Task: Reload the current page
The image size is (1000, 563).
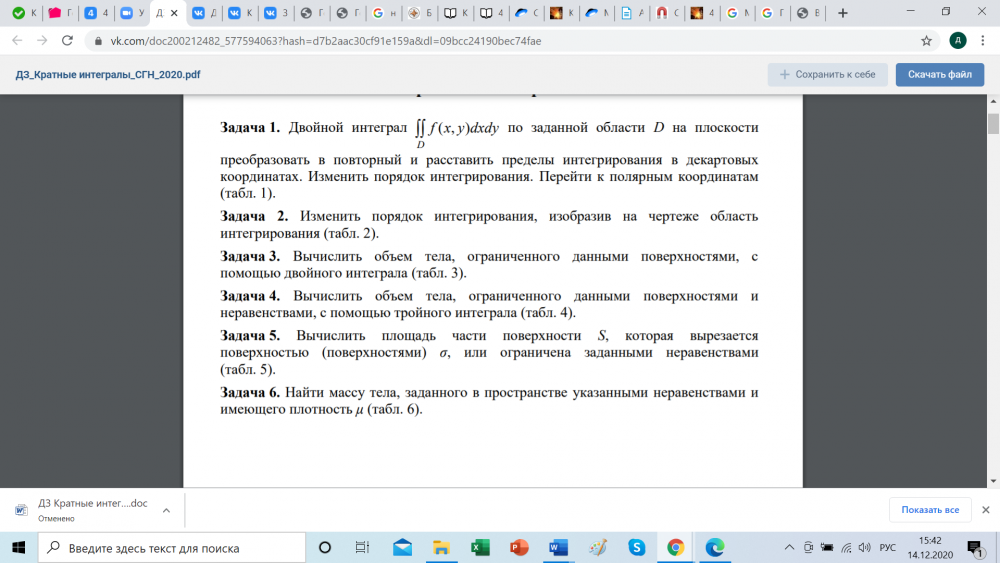Action: 67,41
